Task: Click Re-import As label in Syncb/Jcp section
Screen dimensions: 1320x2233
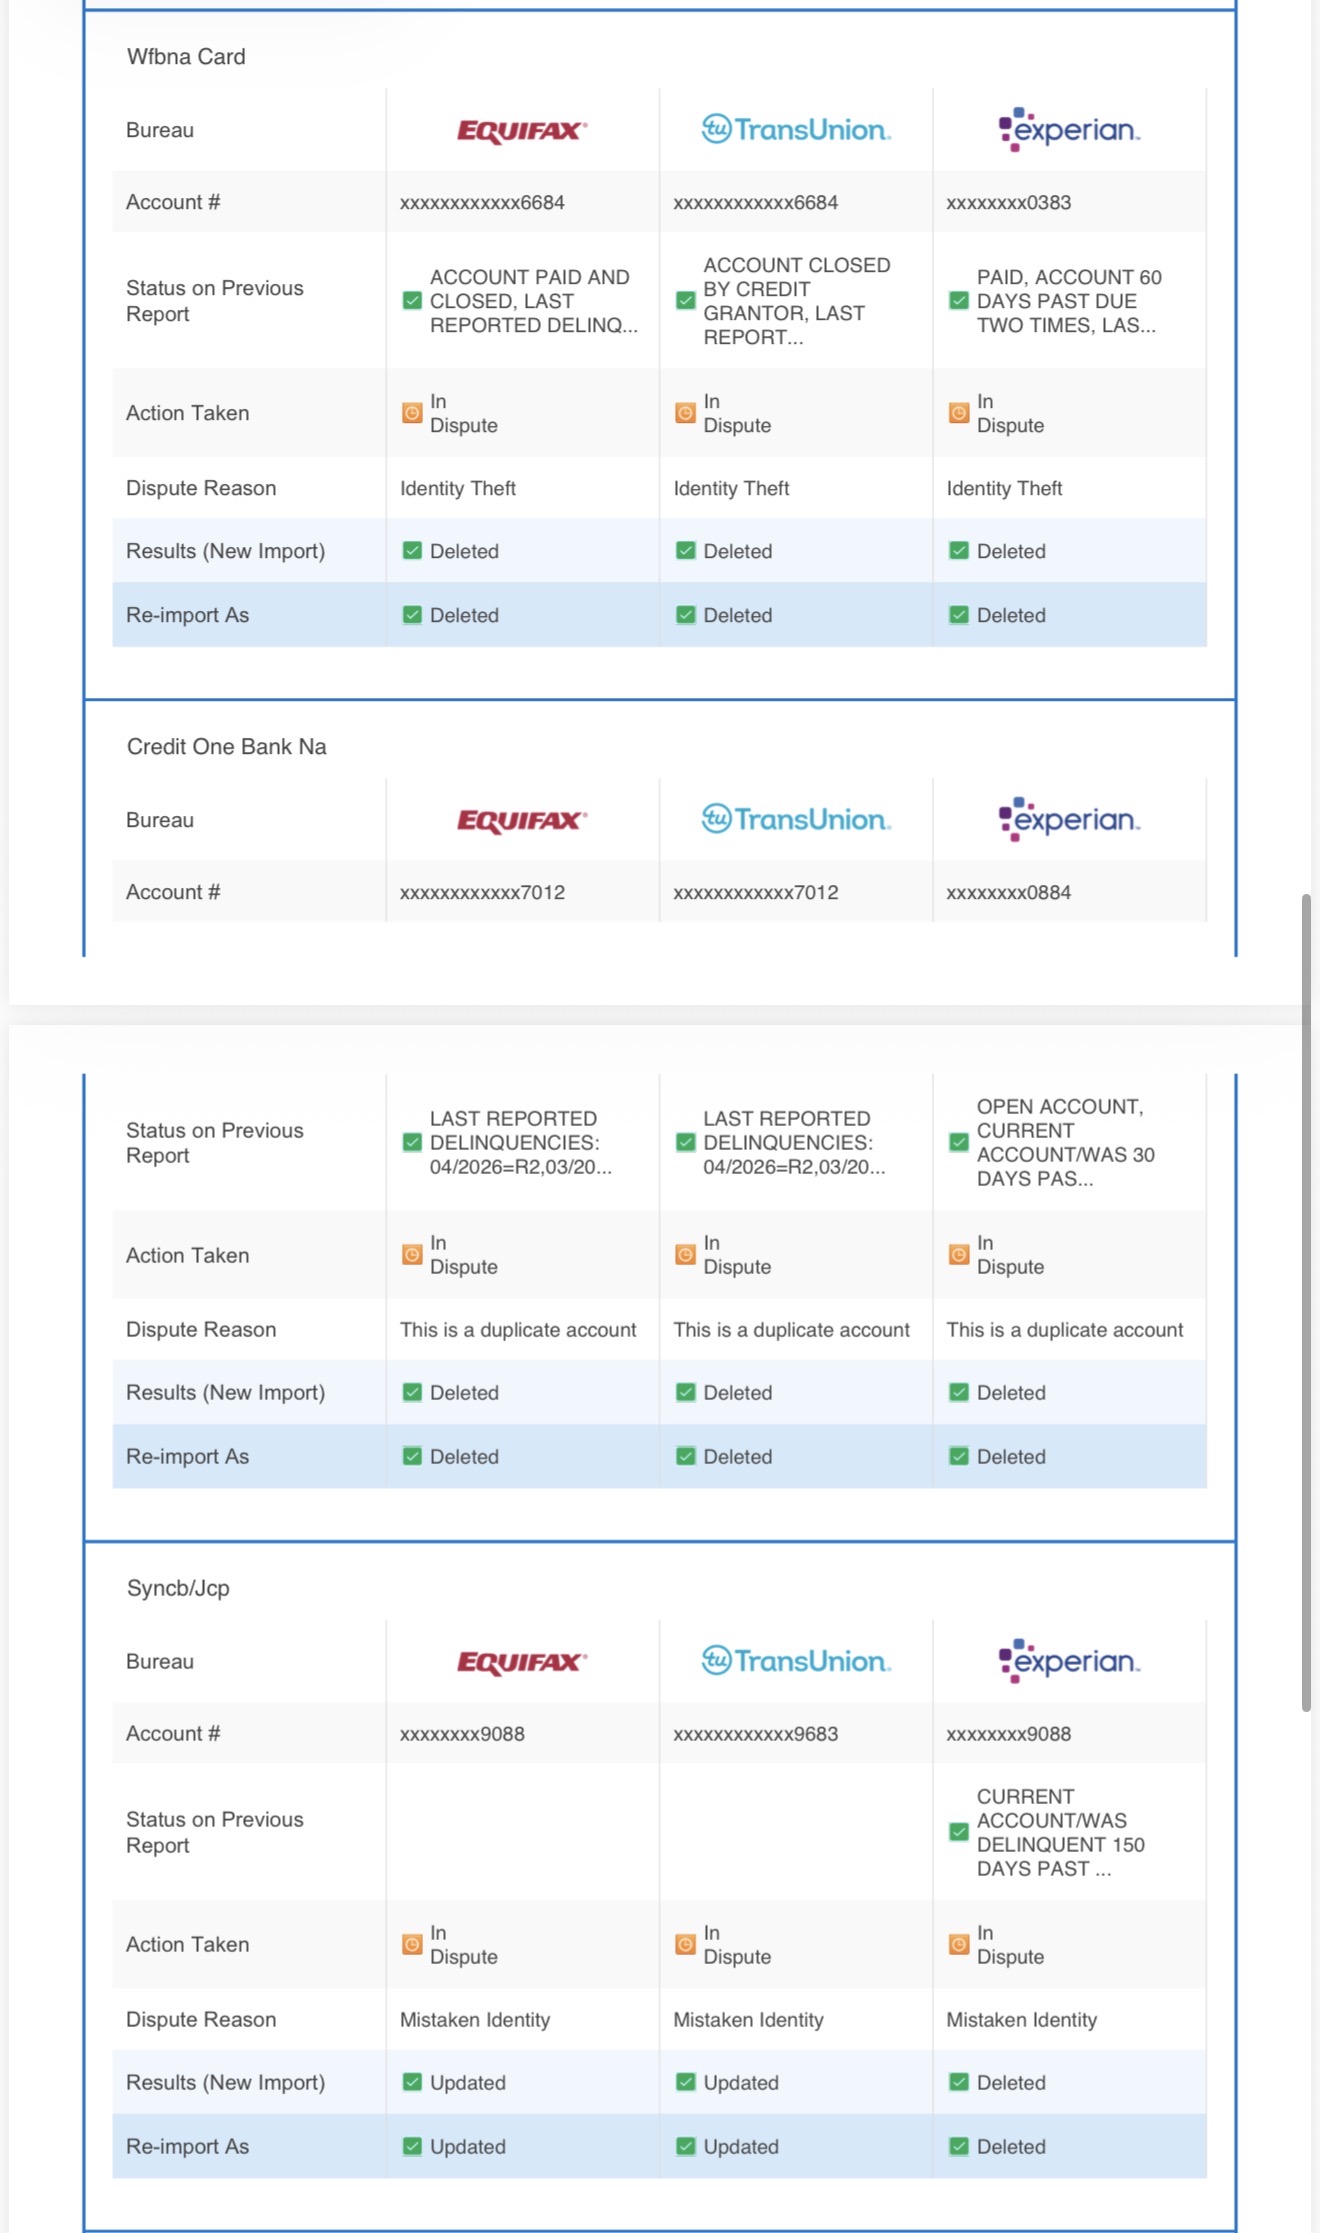Action: click(187, 2146)
